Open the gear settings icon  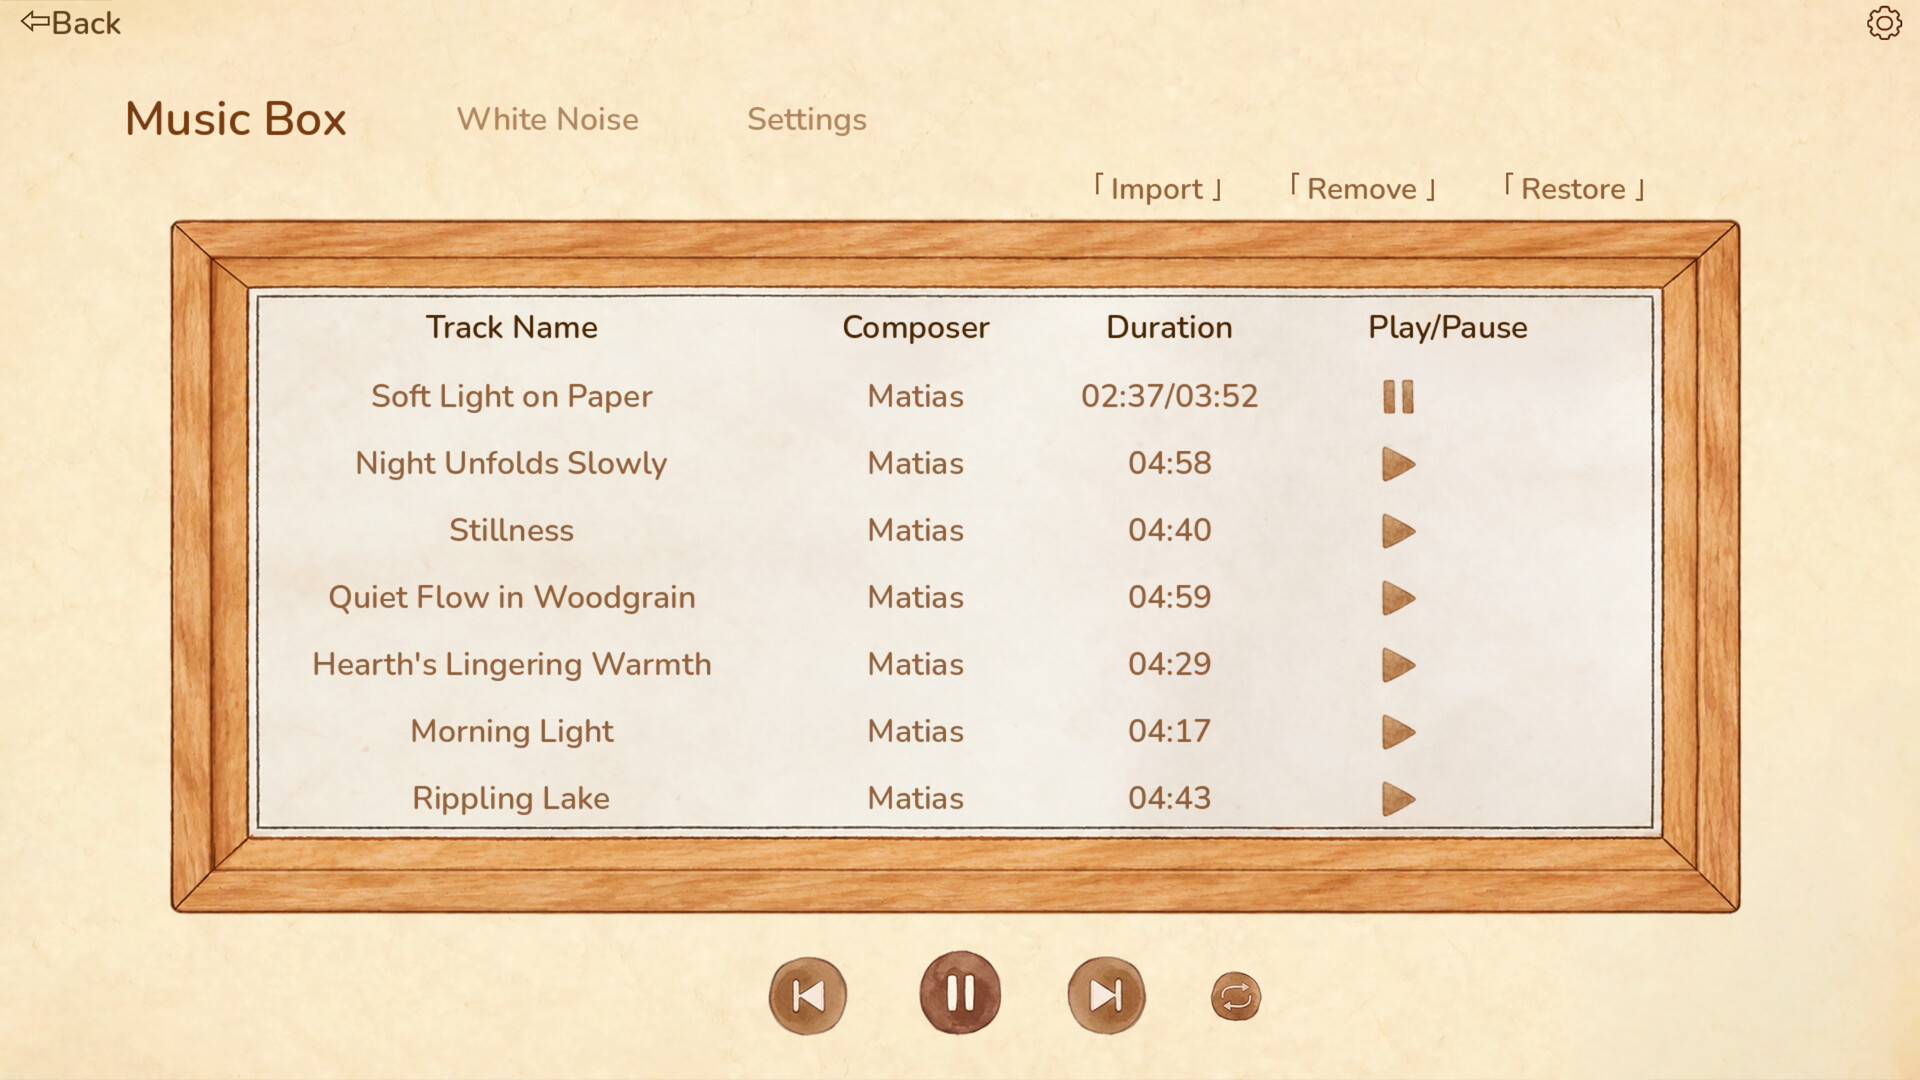(1884, 23)
